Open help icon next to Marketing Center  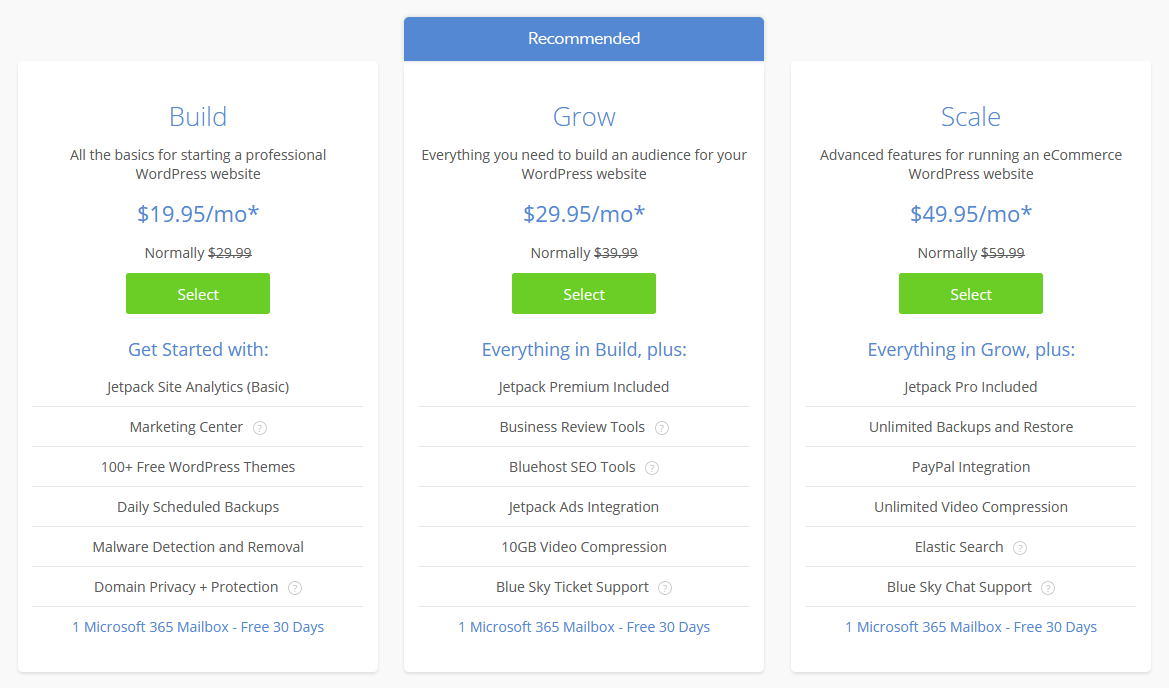(259, 428)
